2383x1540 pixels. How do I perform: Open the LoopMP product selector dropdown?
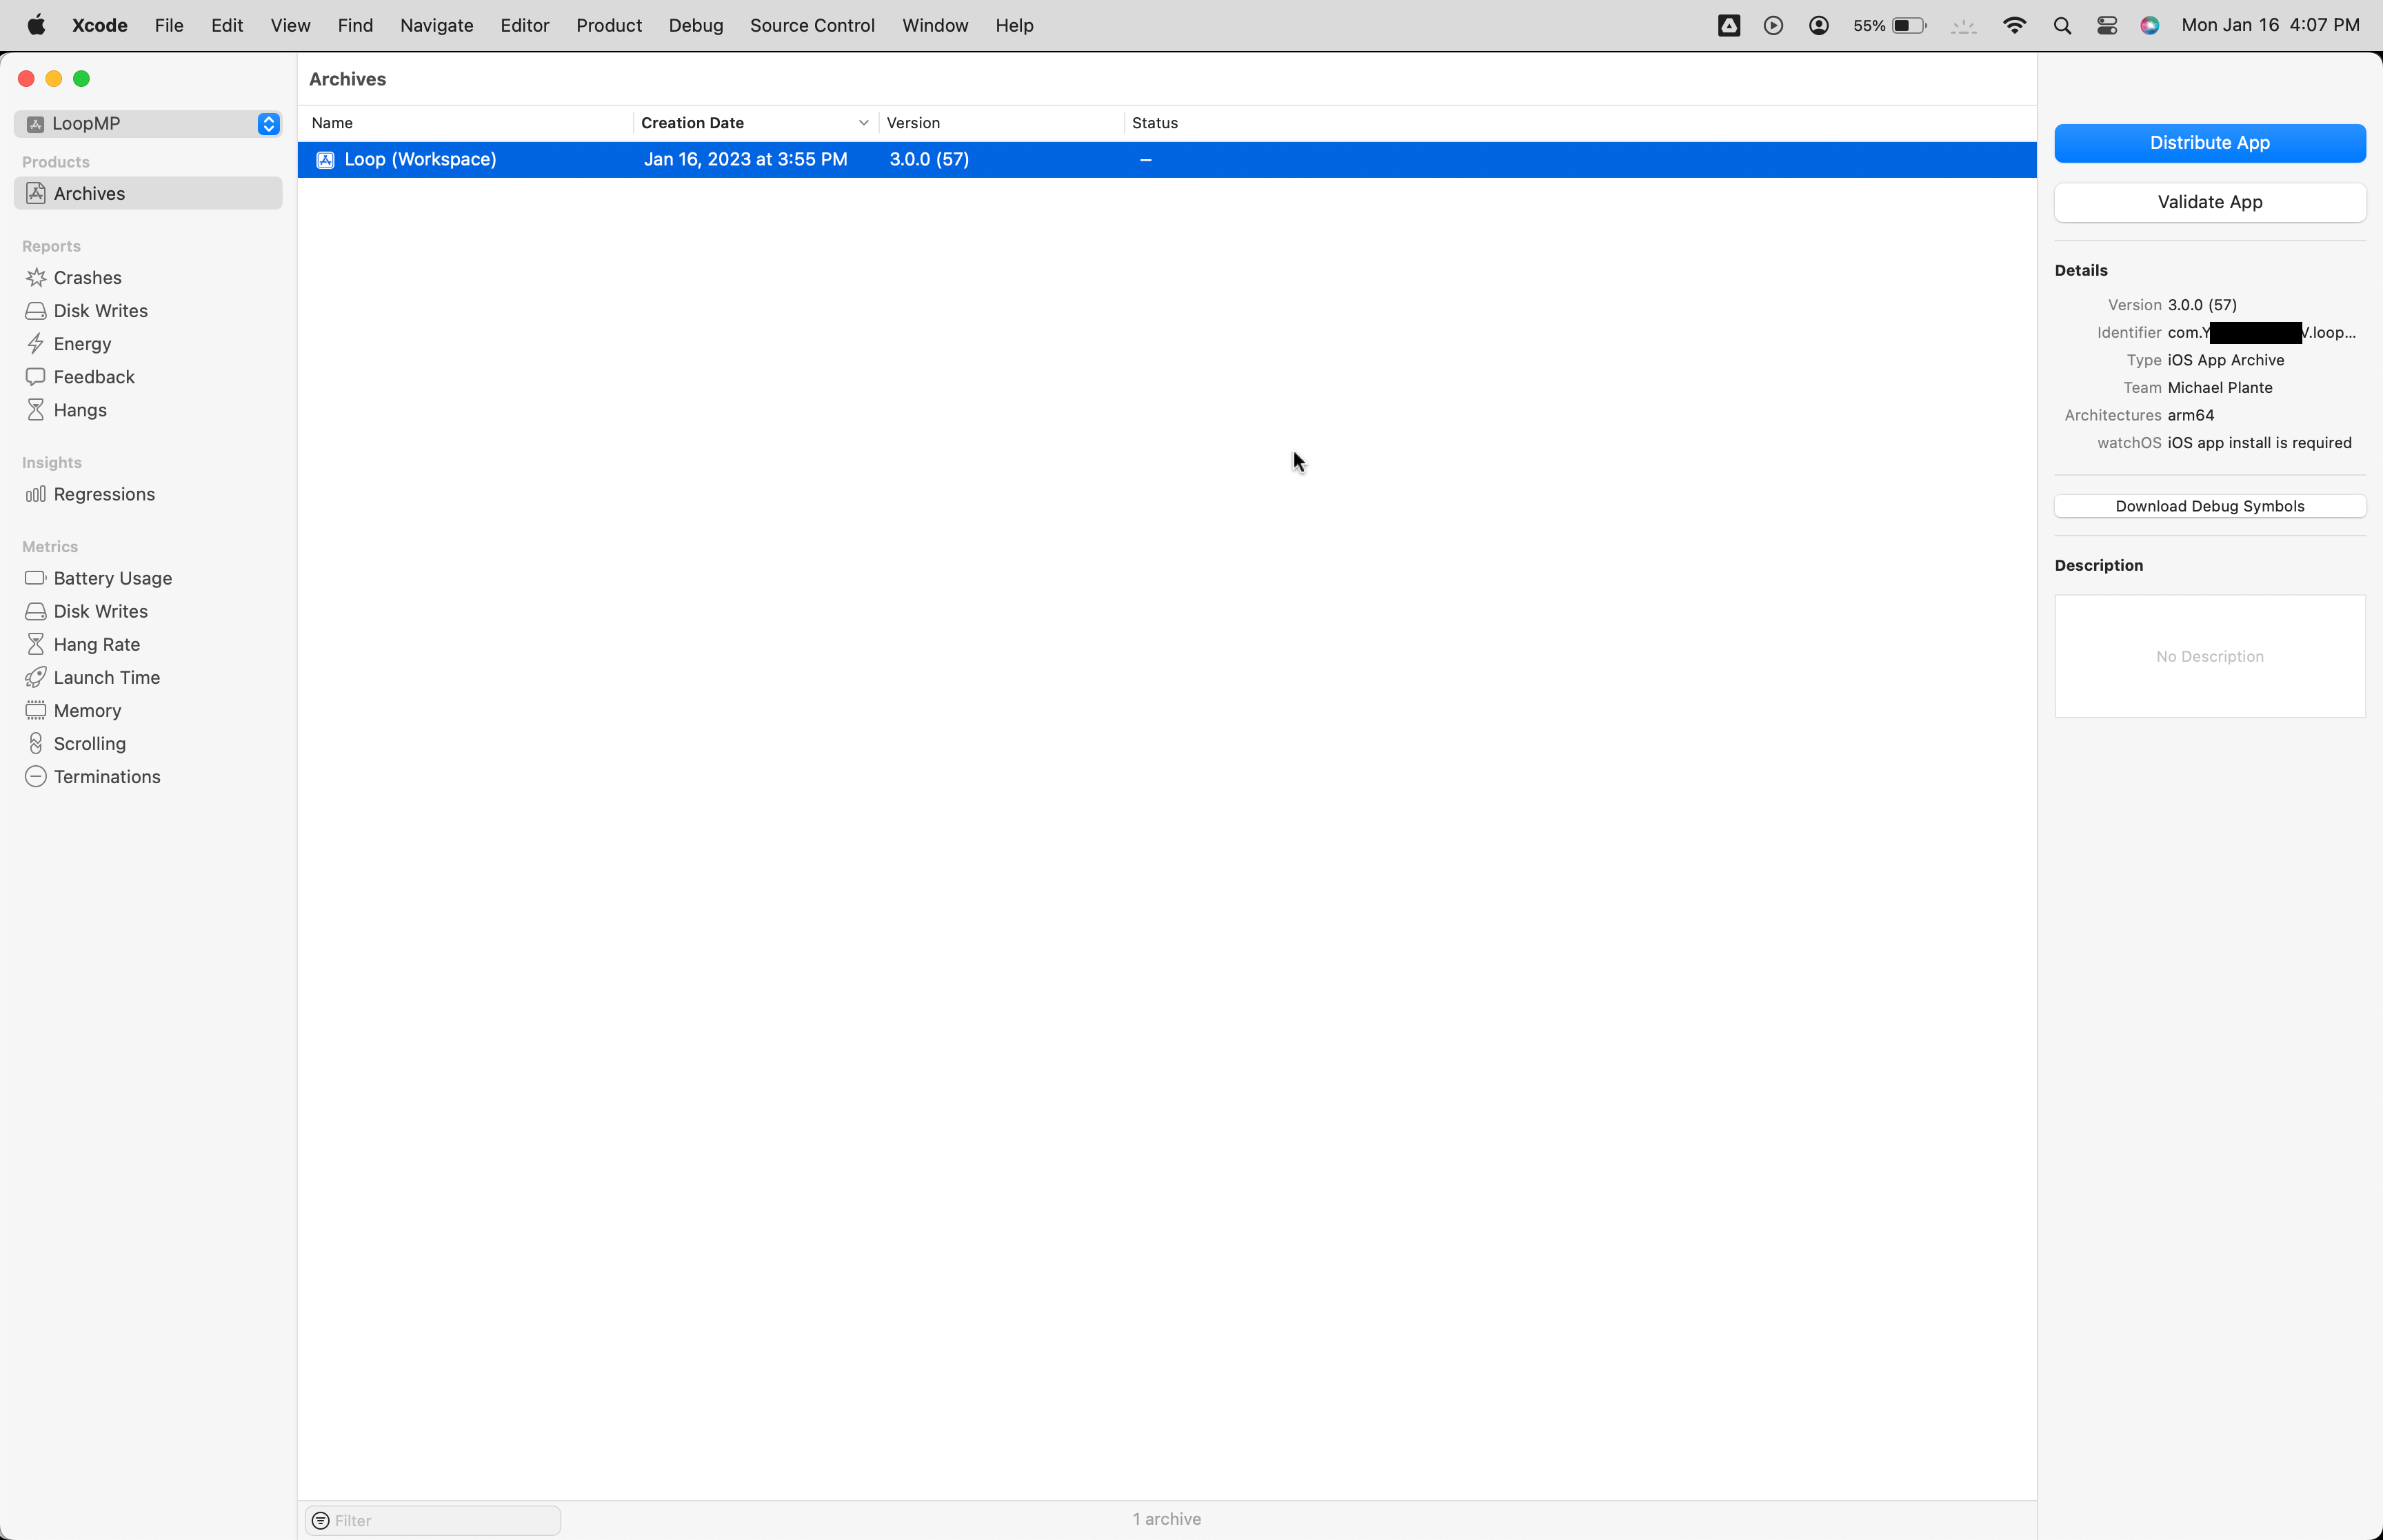pos(148,123)
